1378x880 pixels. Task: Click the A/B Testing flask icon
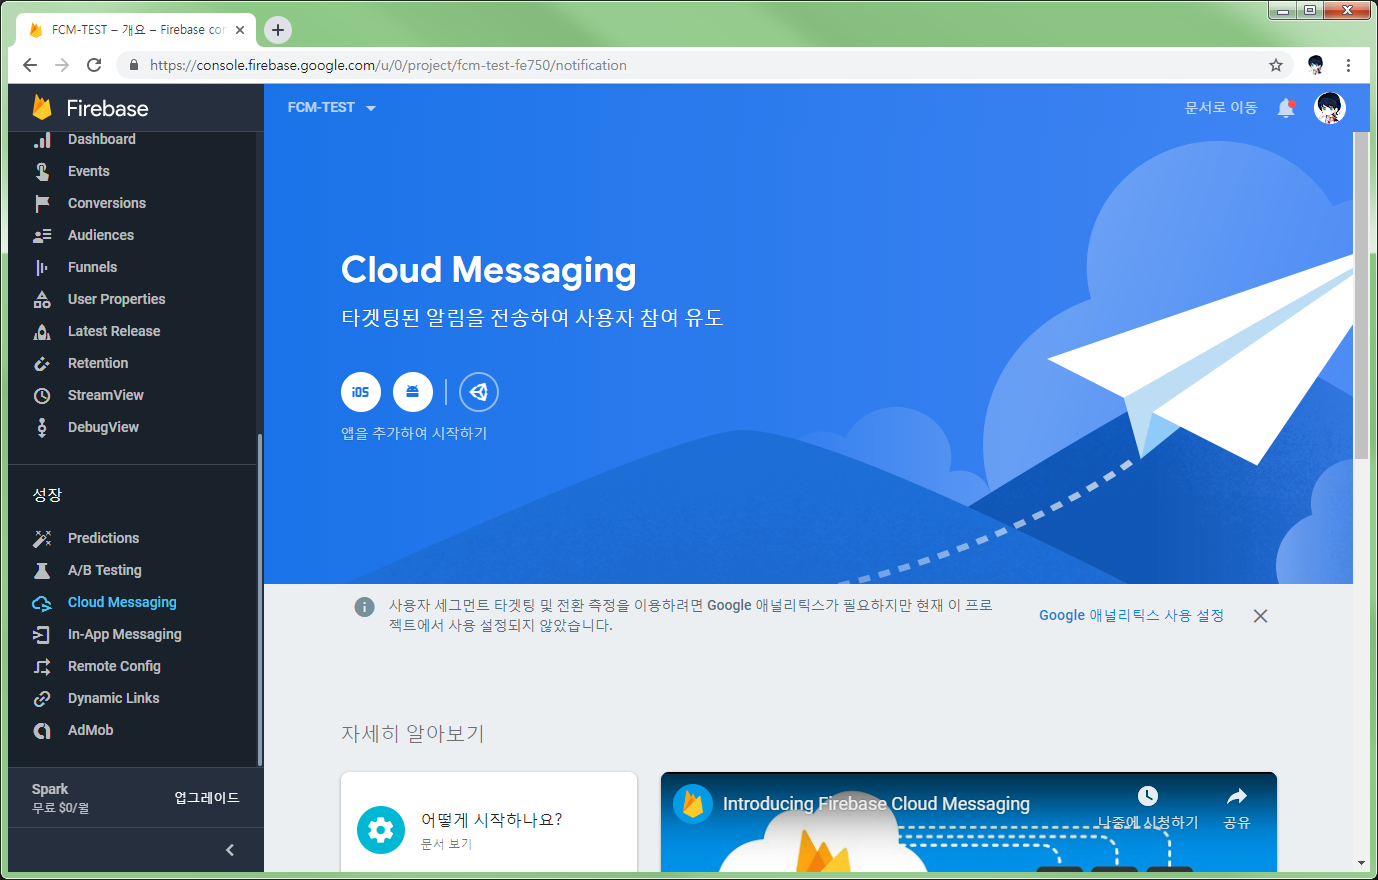(42, 570)
